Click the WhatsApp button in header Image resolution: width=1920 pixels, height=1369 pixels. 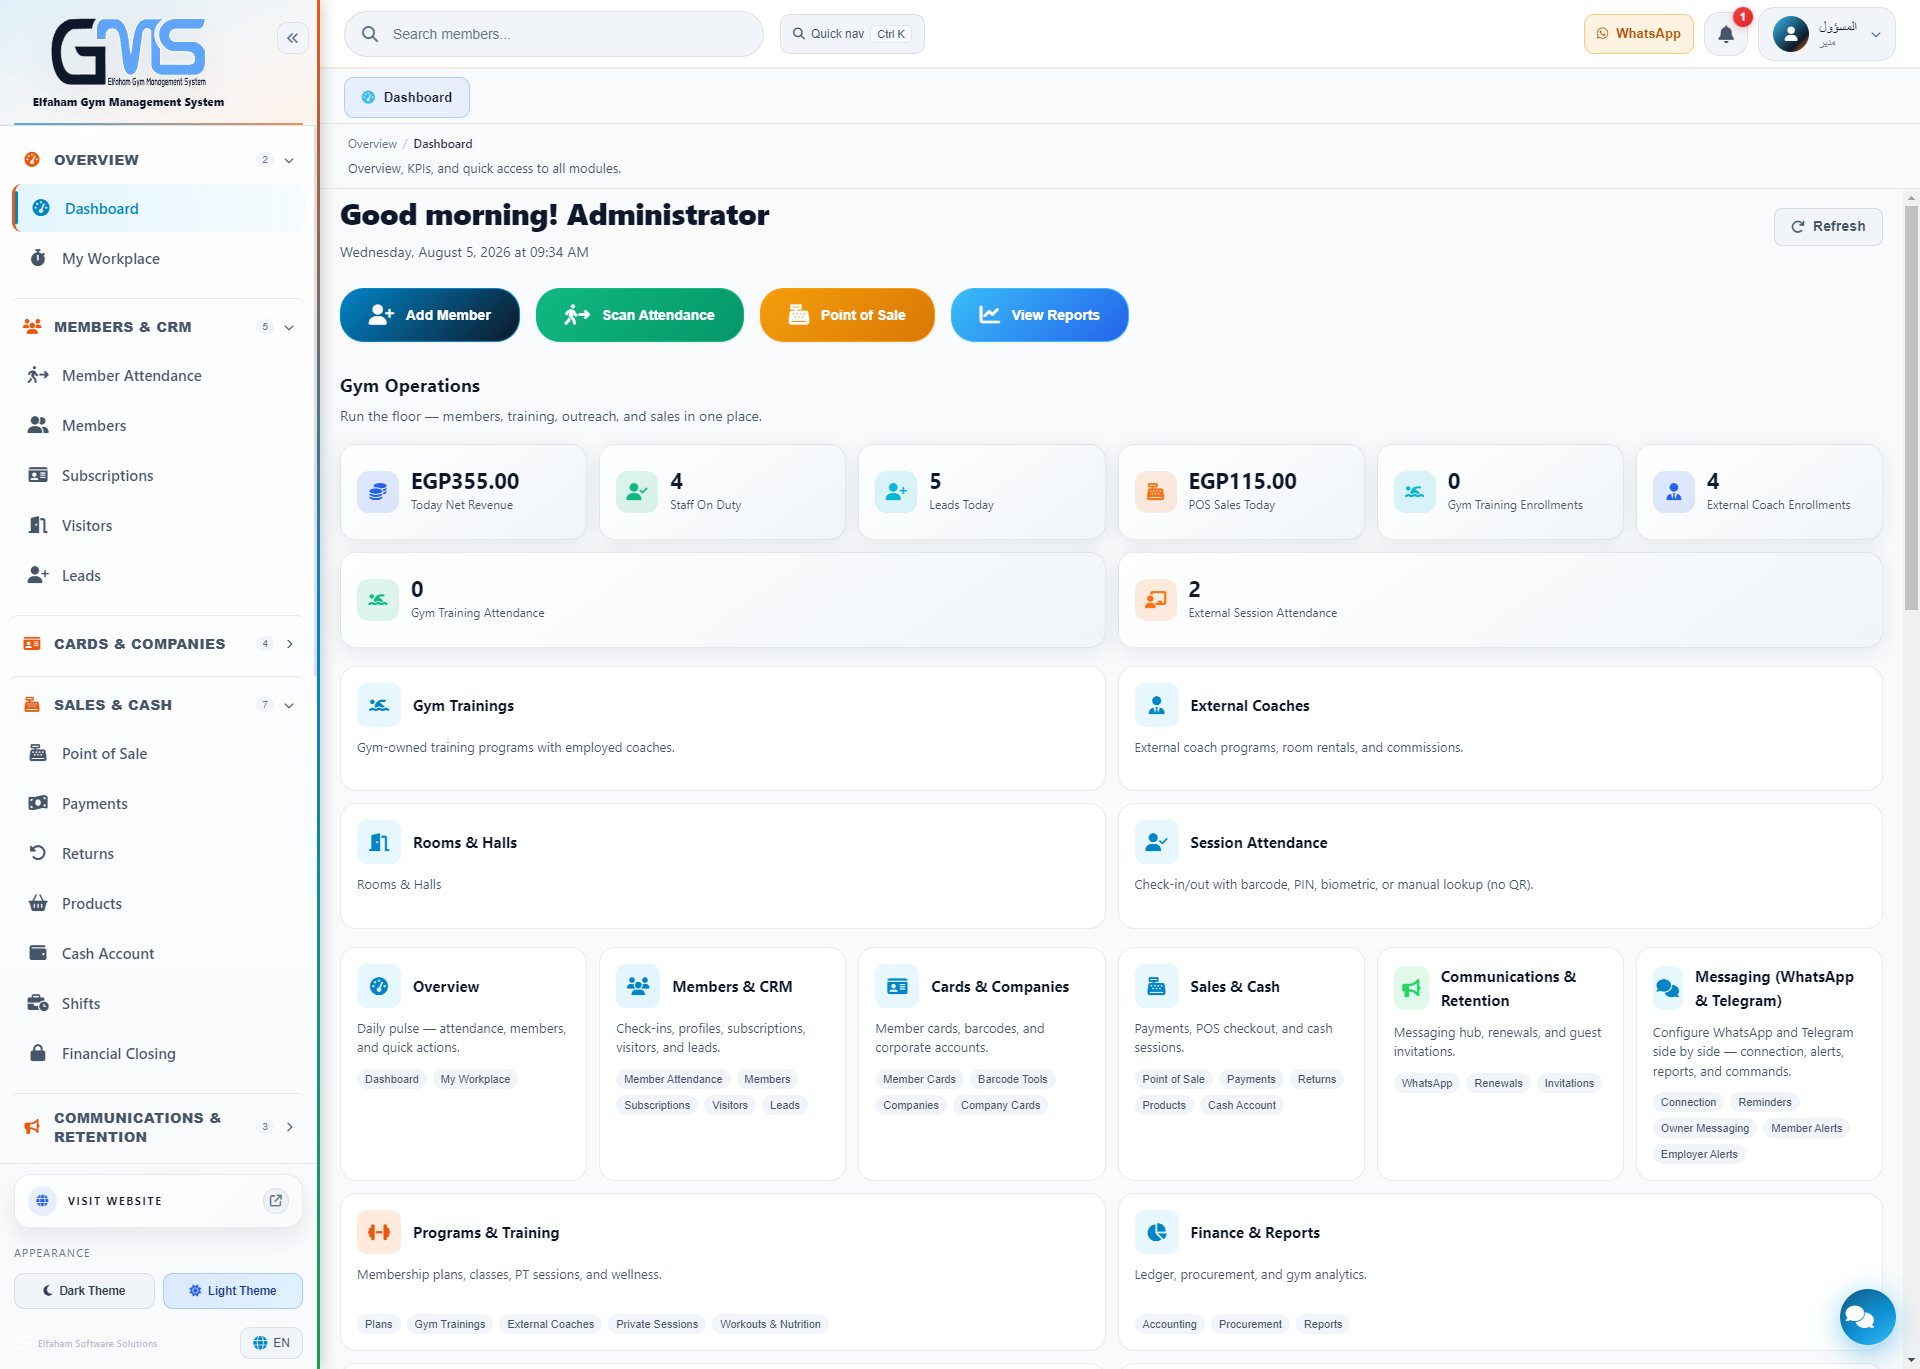1638,34
